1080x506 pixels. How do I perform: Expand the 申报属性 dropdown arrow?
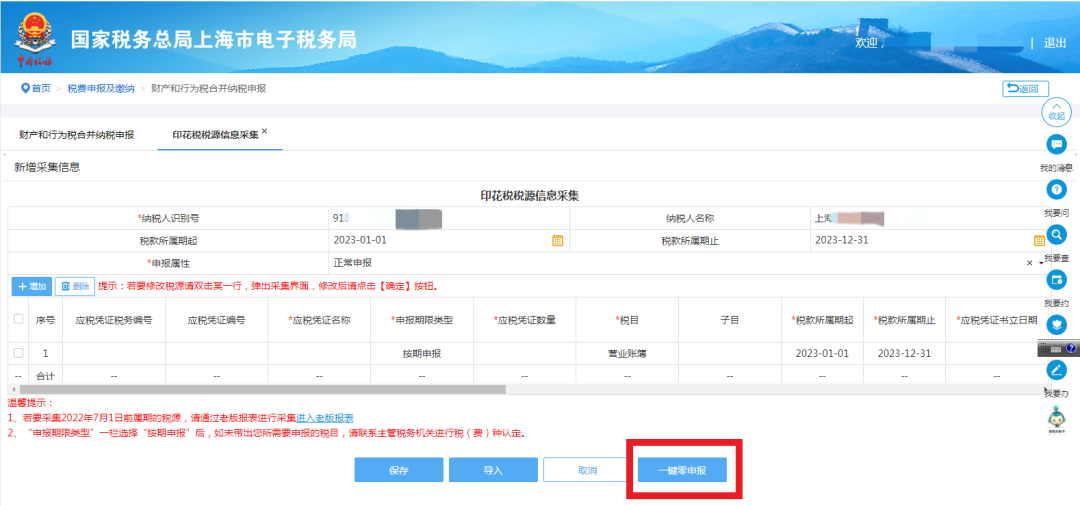click(x=1041, y=263)
